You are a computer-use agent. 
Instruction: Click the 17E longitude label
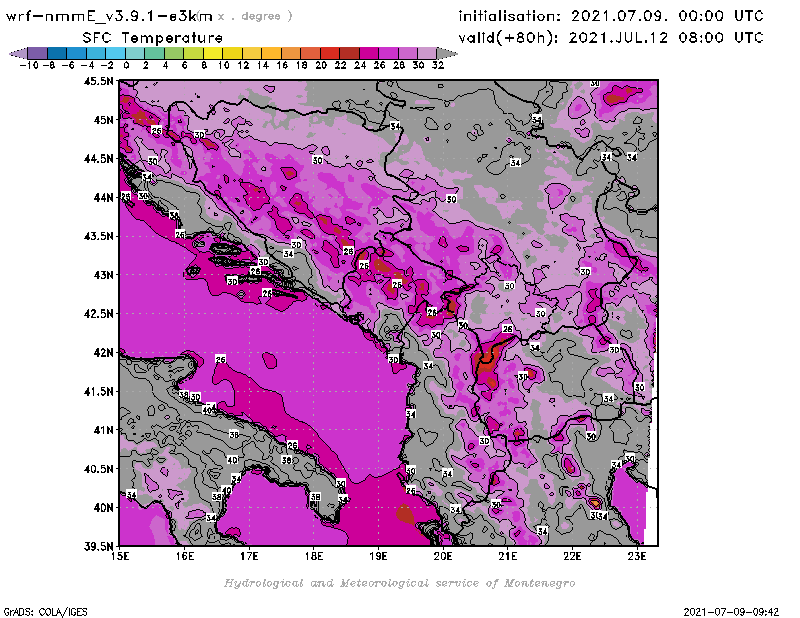[249, 556]
